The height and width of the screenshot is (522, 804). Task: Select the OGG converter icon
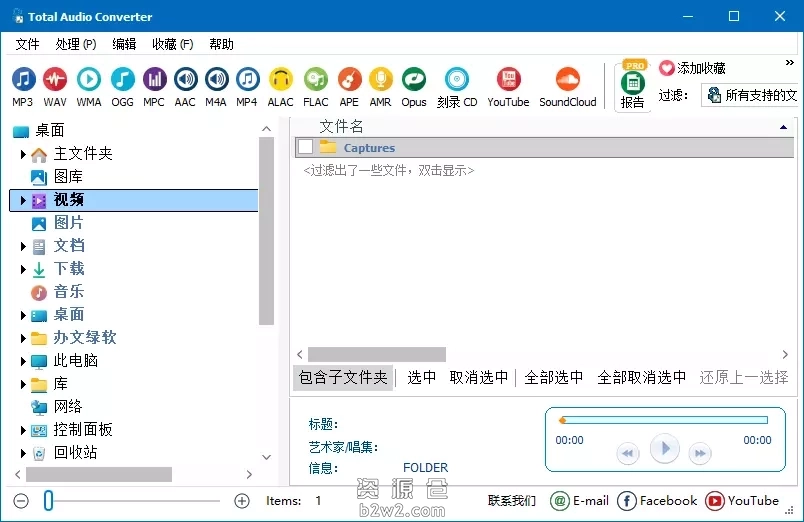click(x=122, y=86)
